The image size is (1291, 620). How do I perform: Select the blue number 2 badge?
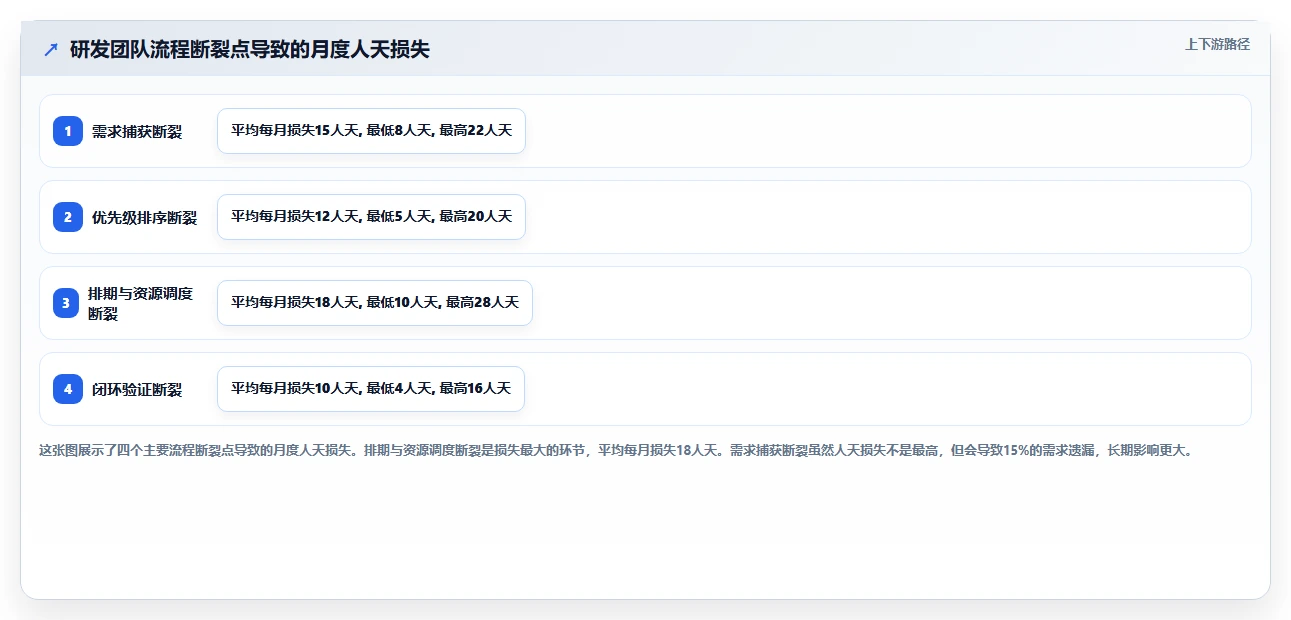point(68,217)
